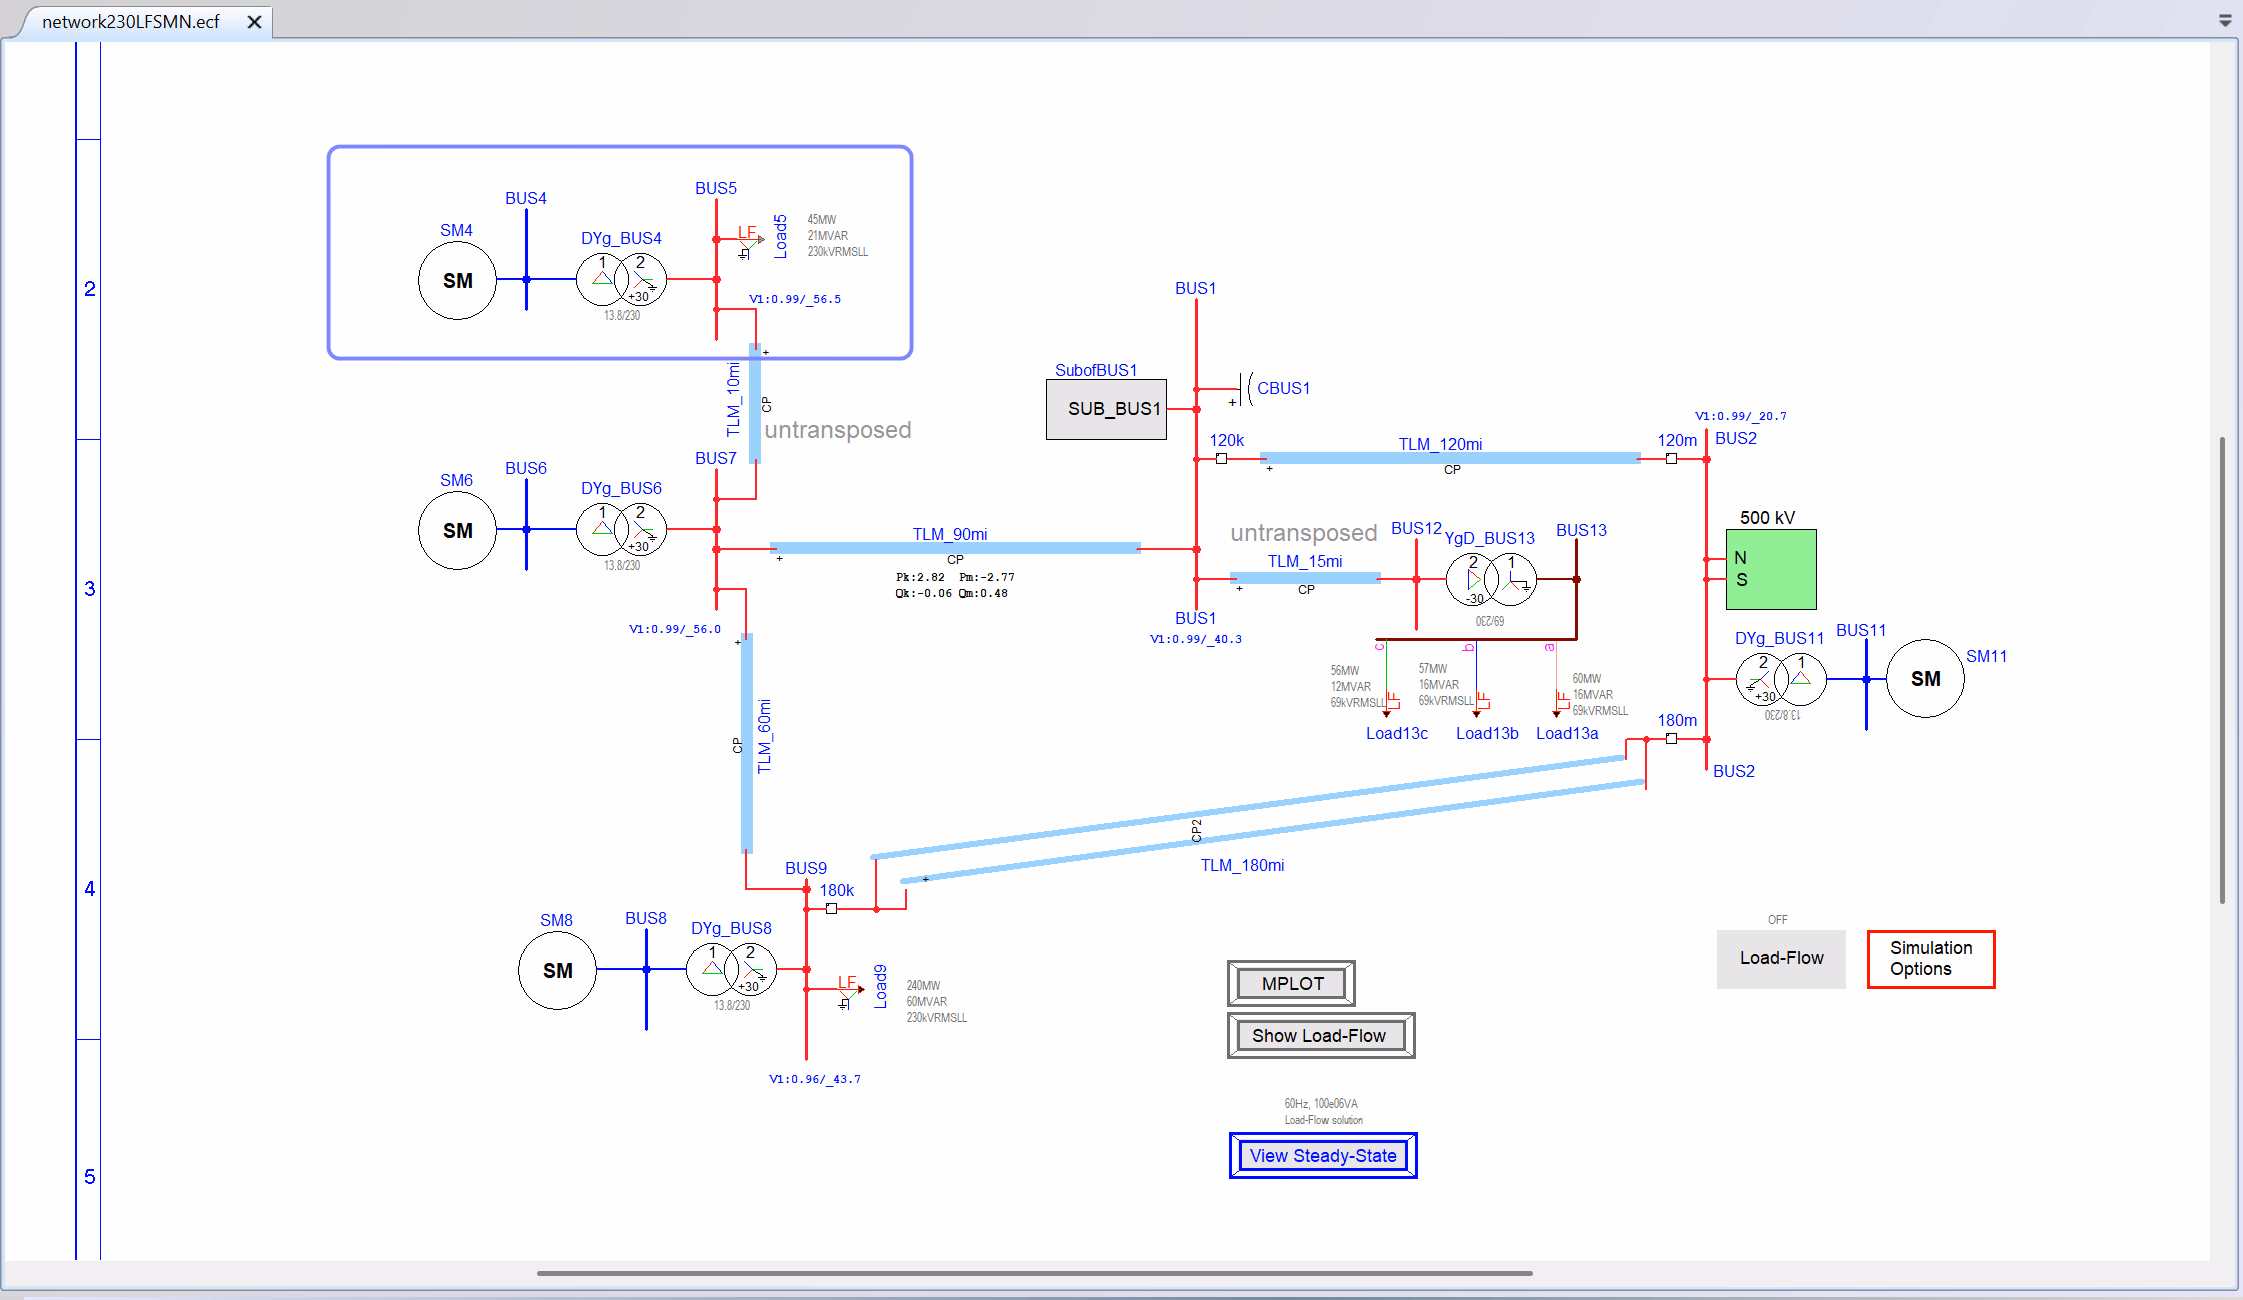2243x1300 pixels.
Task: Switch to network230LFSMN.ecf tab
Action: [131, 21]
